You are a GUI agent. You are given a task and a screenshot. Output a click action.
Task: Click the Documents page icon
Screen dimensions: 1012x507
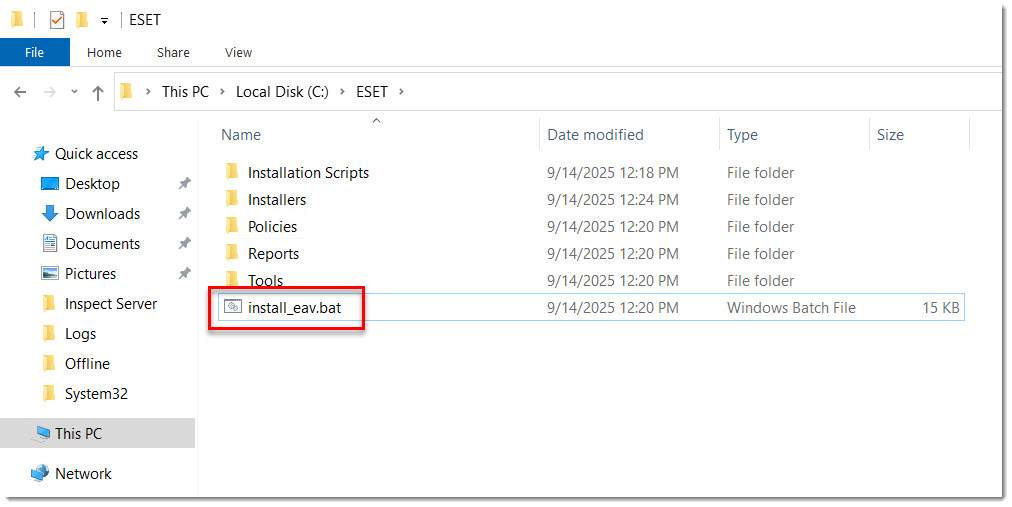tap(50, 243)
